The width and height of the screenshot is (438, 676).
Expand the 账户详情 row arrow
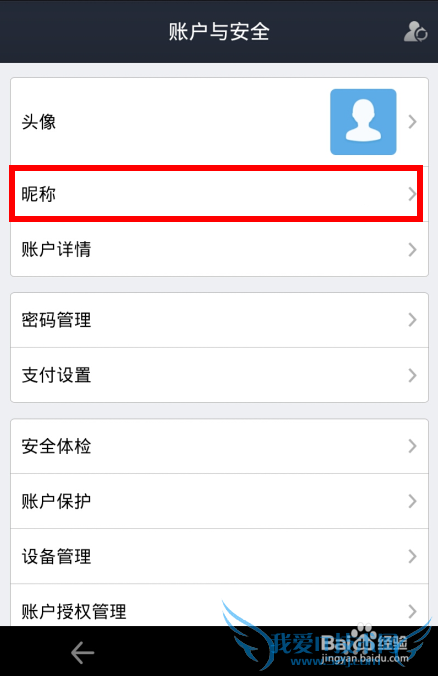413,249
